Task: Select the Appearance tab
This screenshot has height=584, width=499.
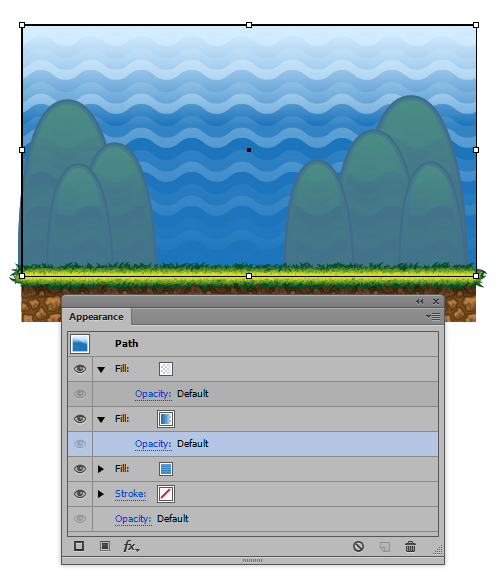Action: click(96, 317)
